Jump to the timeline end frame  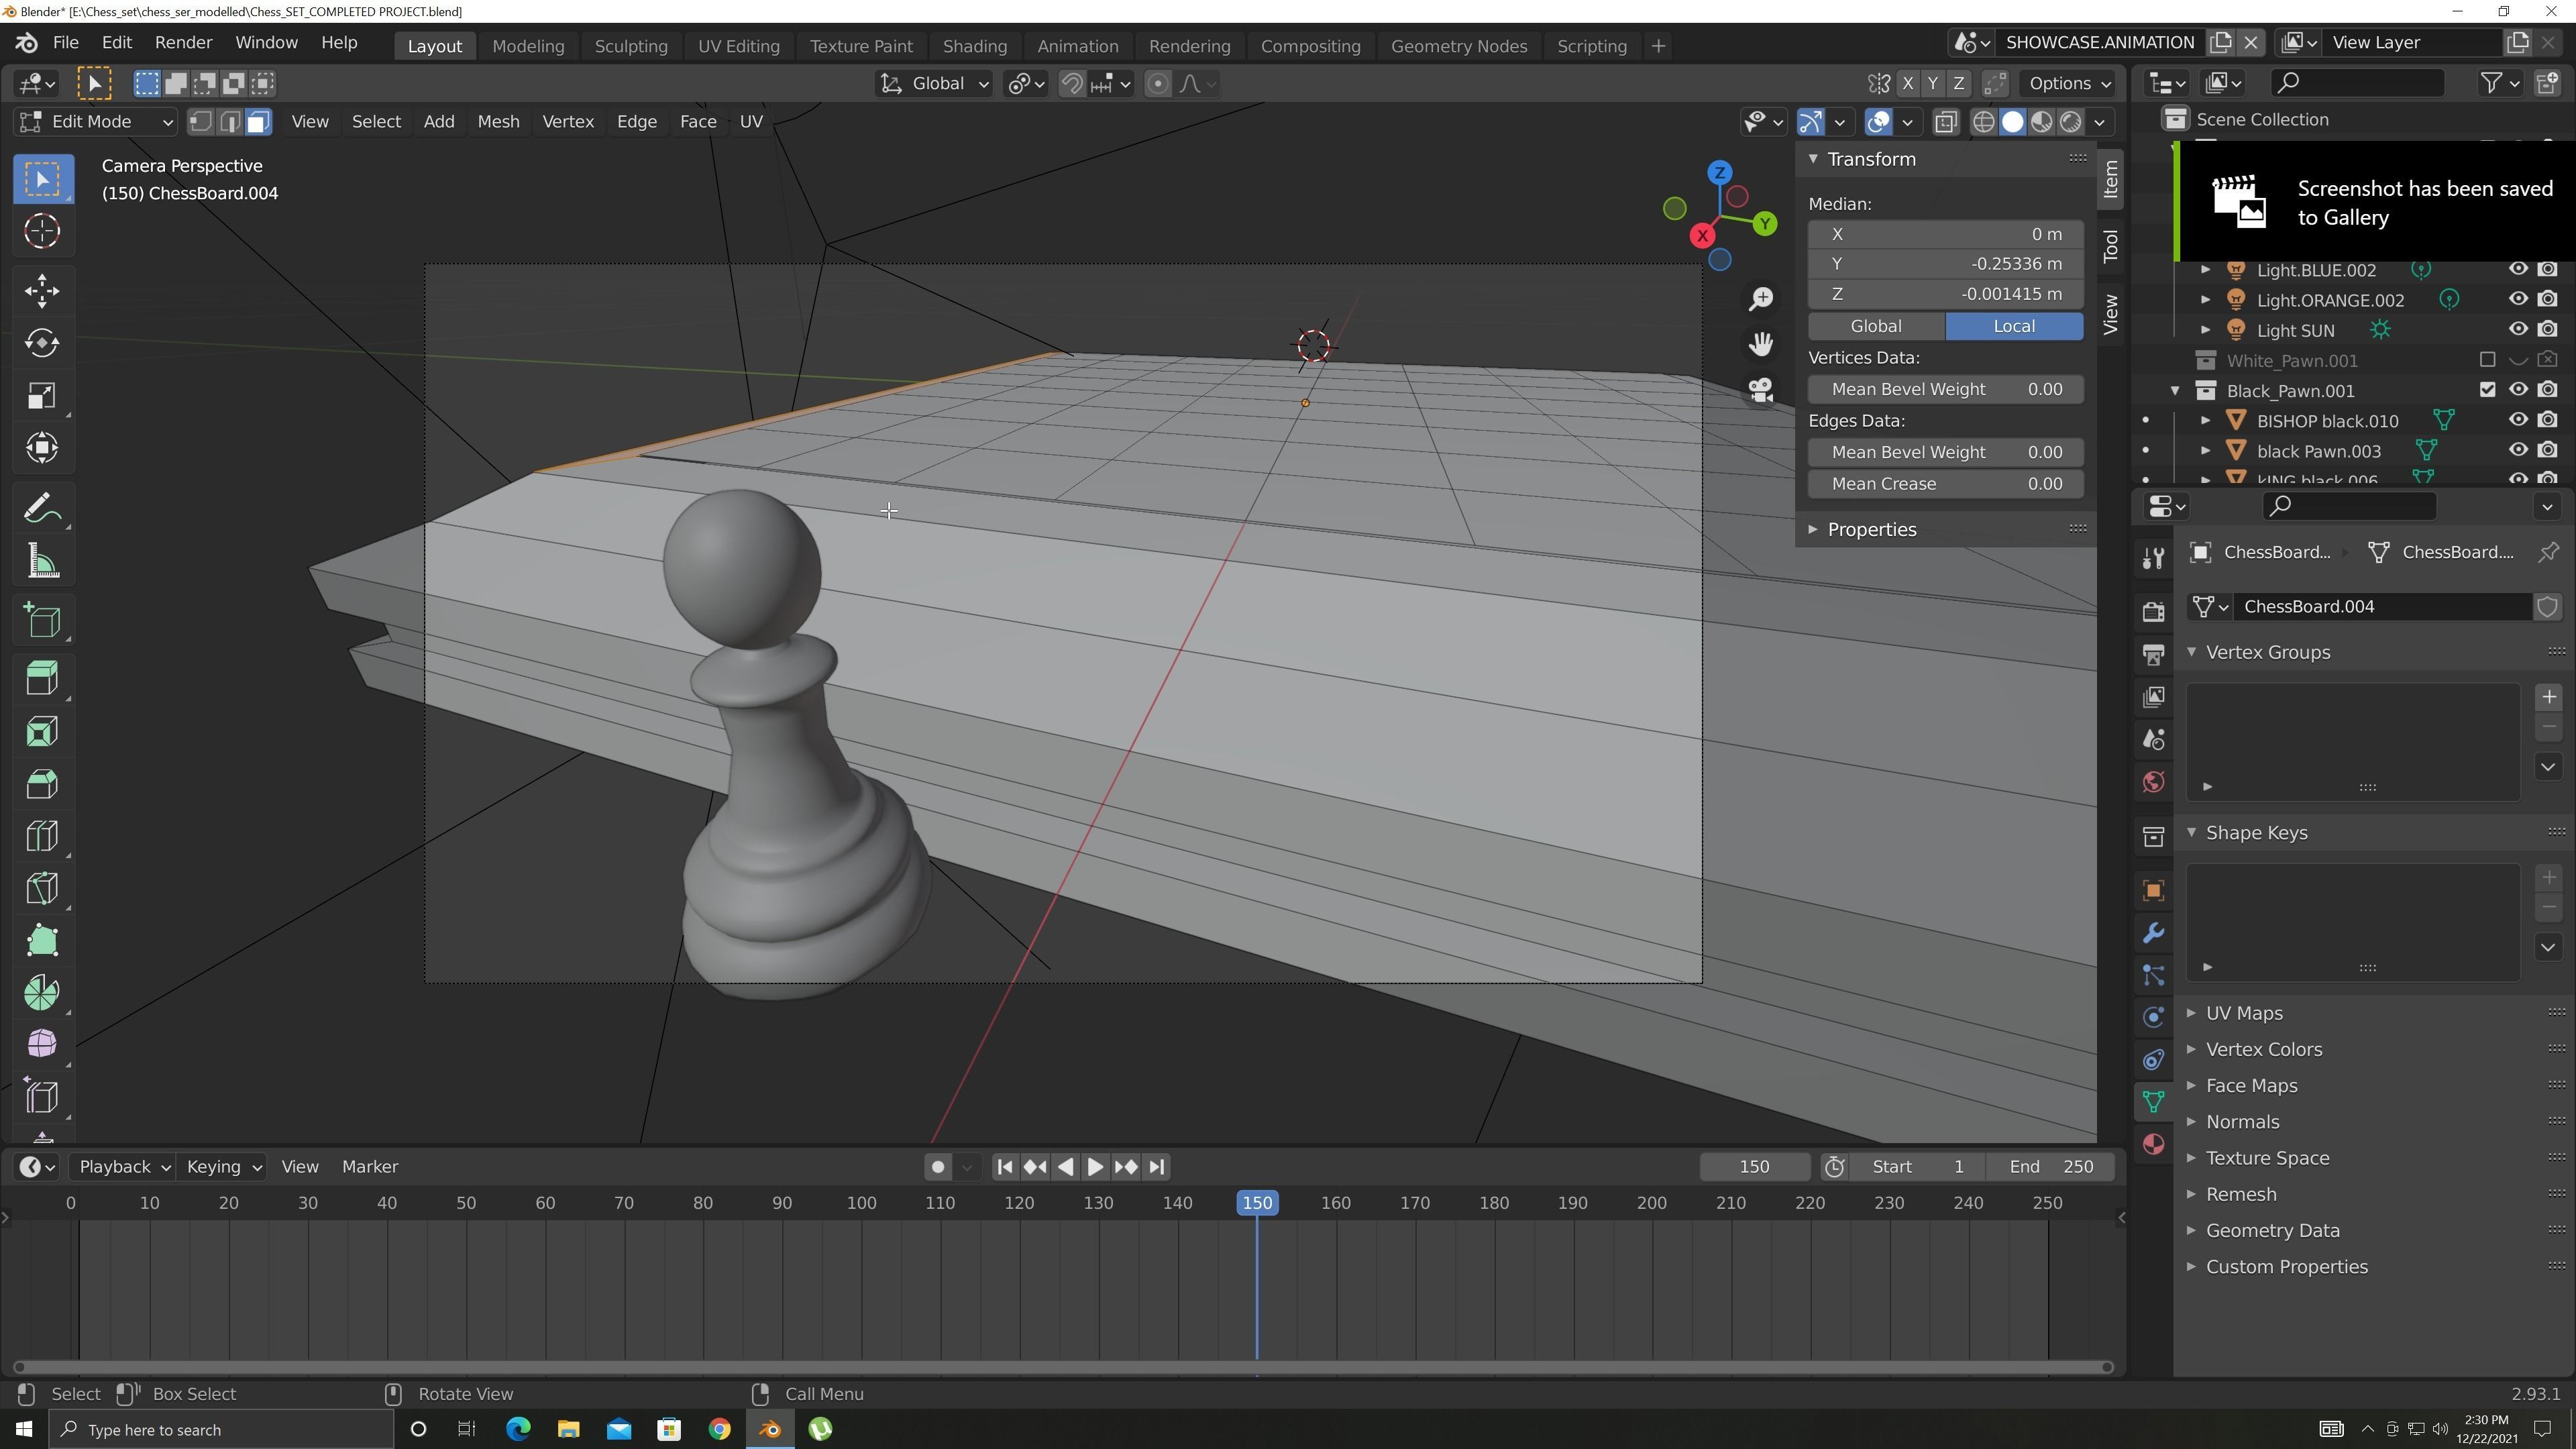pyautogui.click(x=1157, y=1167)
